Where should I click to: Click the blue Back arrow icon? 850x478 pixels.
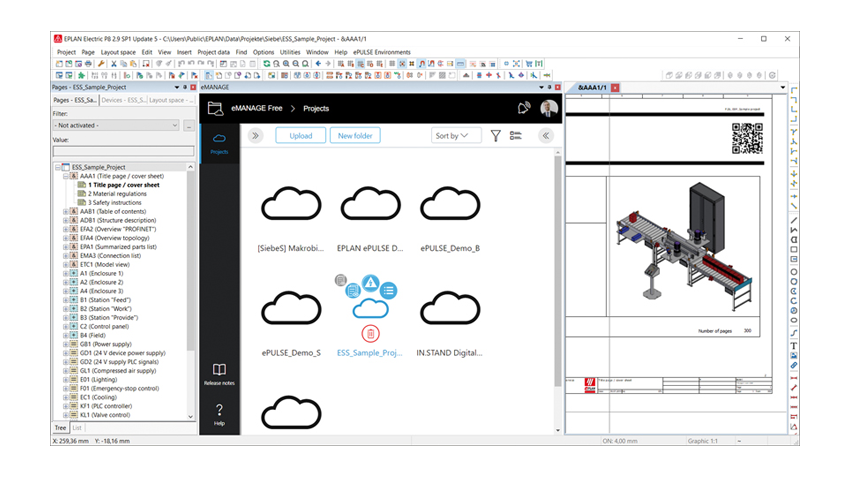tap(318, 64)
